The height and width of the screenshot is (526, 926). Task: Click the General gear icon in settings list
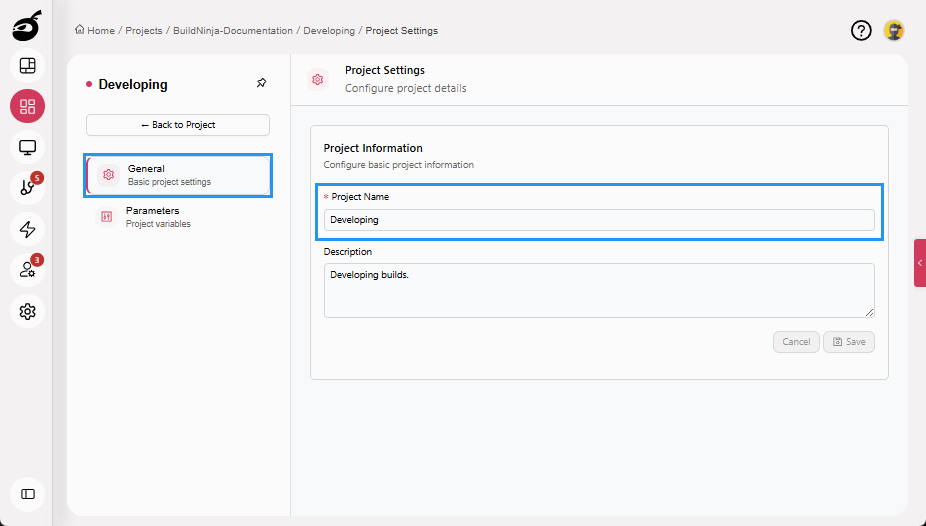[109, 175]
